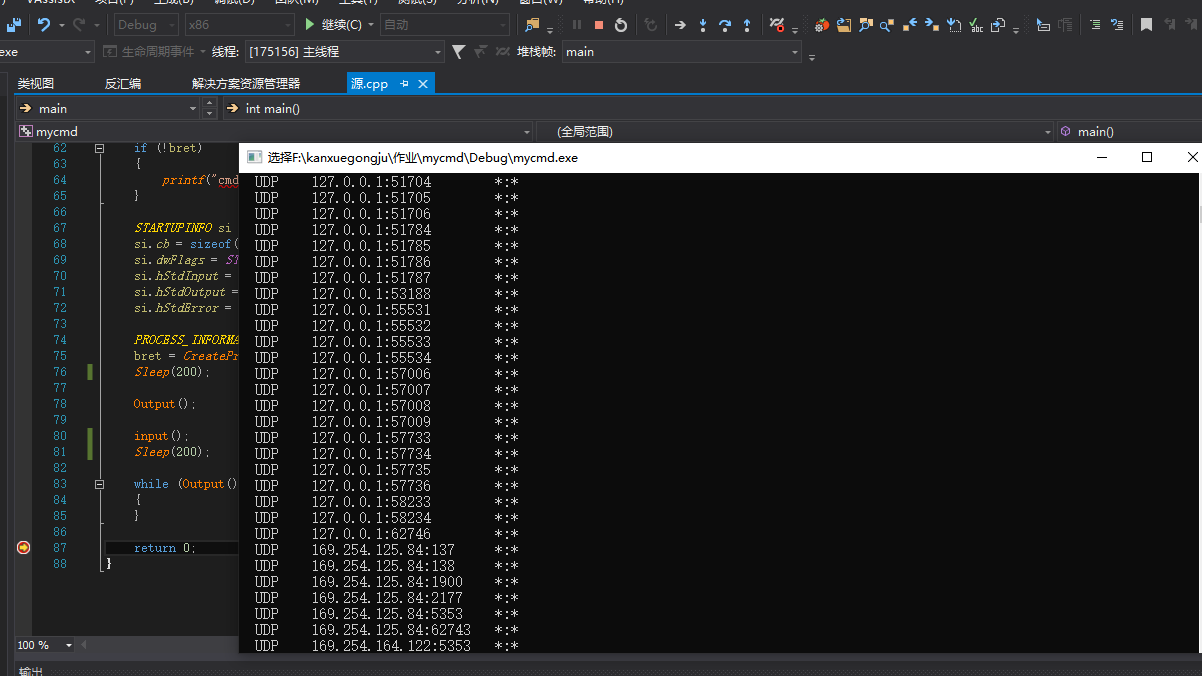This screenshot has height=676, width=1202.
Task: Open the thread [175156] 主线程 dropdown
Action: tap(343, 52)
